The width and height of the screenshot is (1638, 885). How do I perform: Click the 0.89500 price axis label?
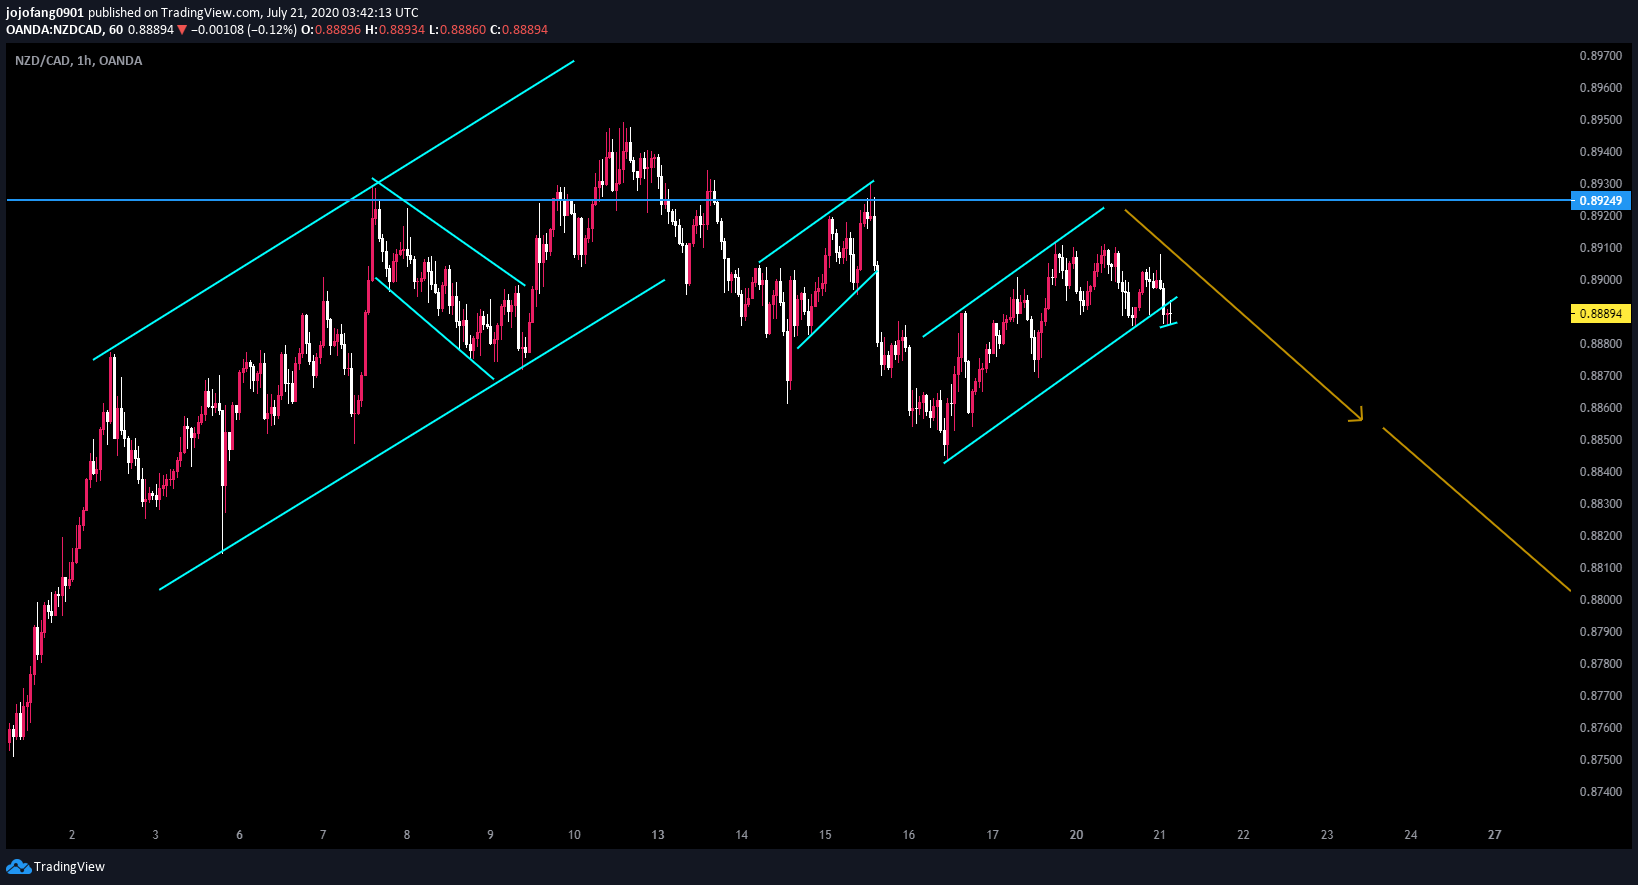click(1600, 120)
